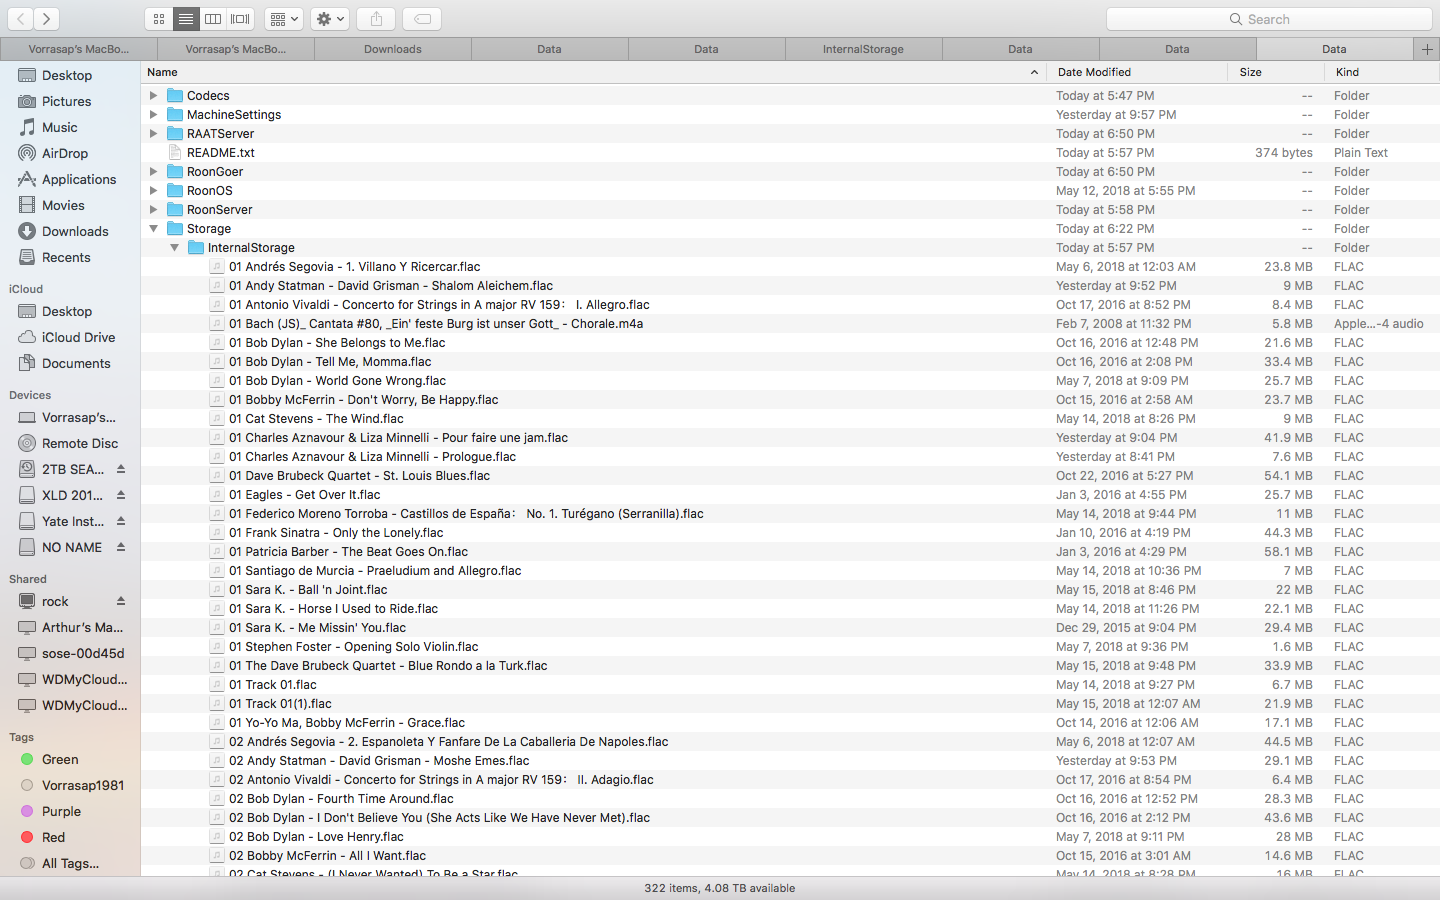Expand the RAATServer folder

(153, 134)
